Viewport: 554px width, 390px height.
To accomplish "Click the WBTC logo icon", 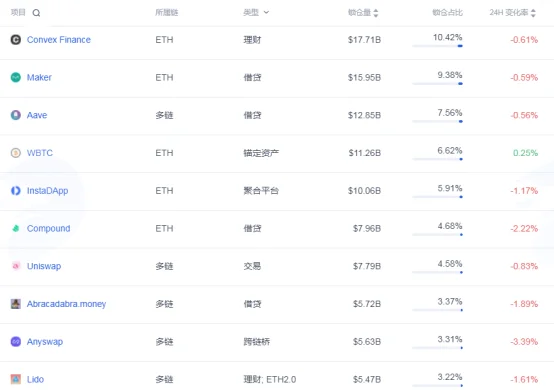I will tap(16, 153).
